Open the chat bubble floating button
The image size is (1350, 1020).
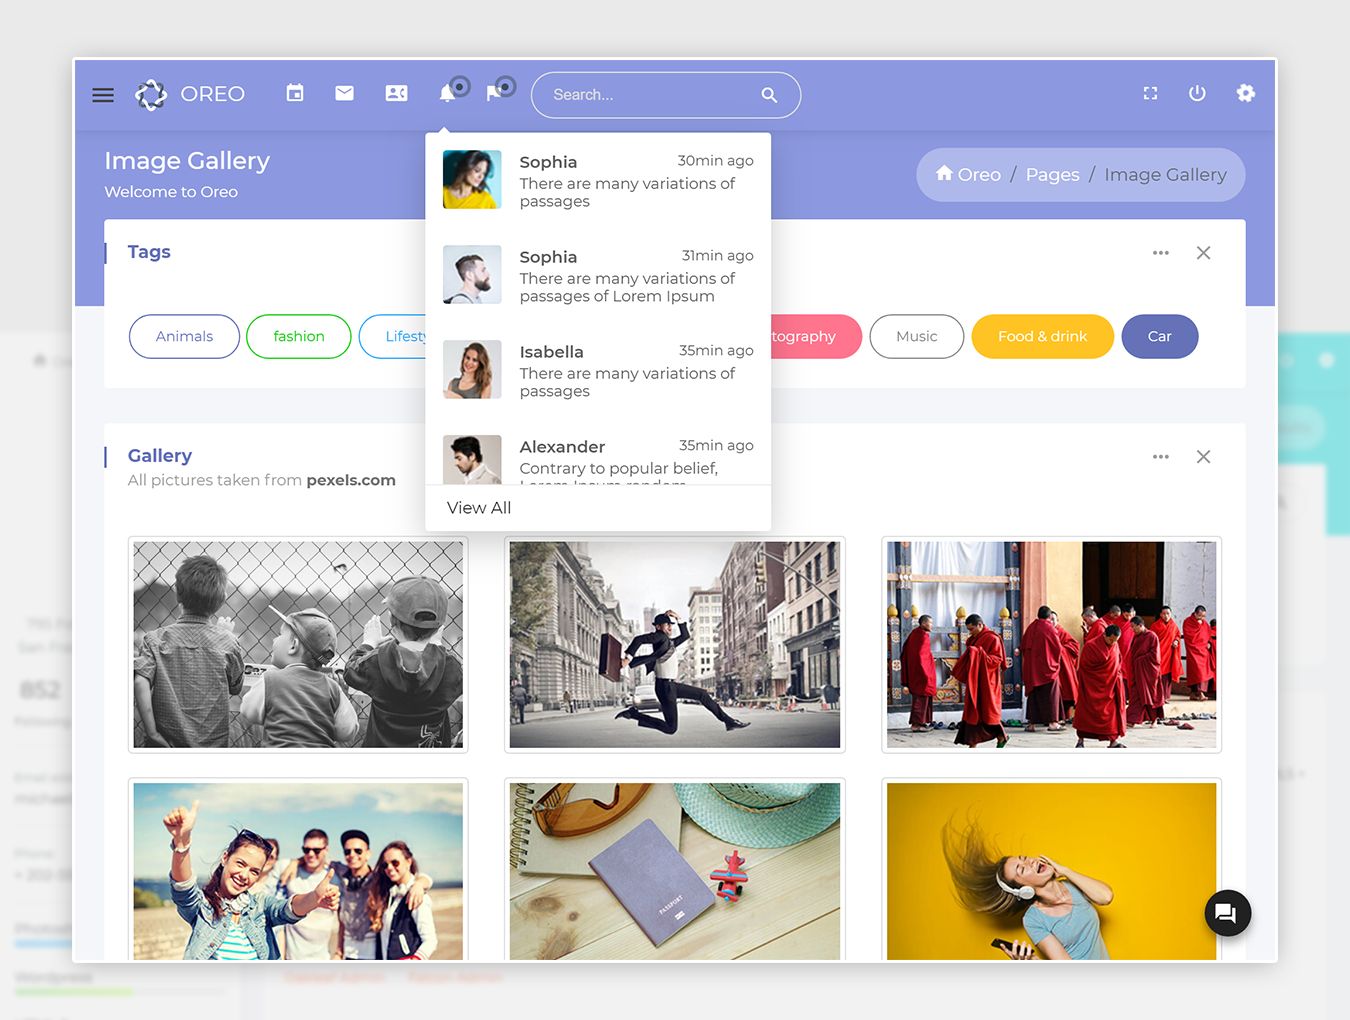point(1227,913)
